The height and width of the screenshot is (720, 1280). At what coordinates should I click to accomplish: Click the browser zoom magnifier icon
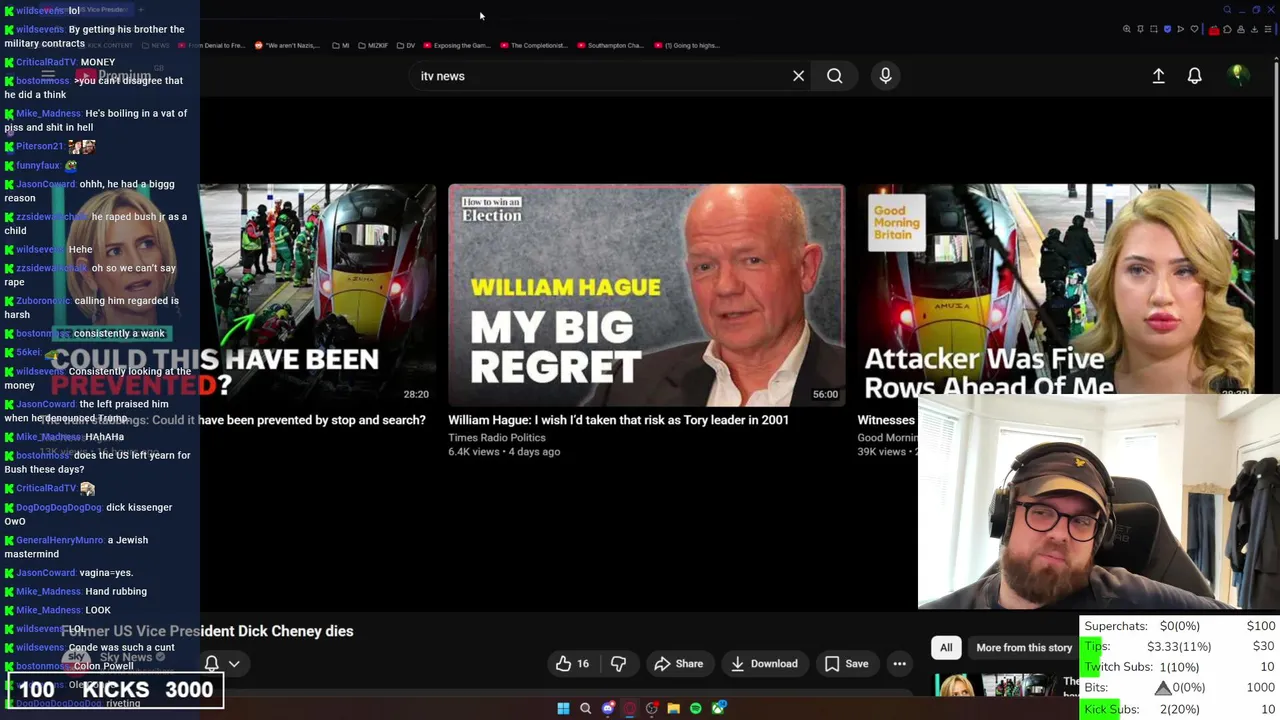pyautogui.click(x=1127, y=29)
